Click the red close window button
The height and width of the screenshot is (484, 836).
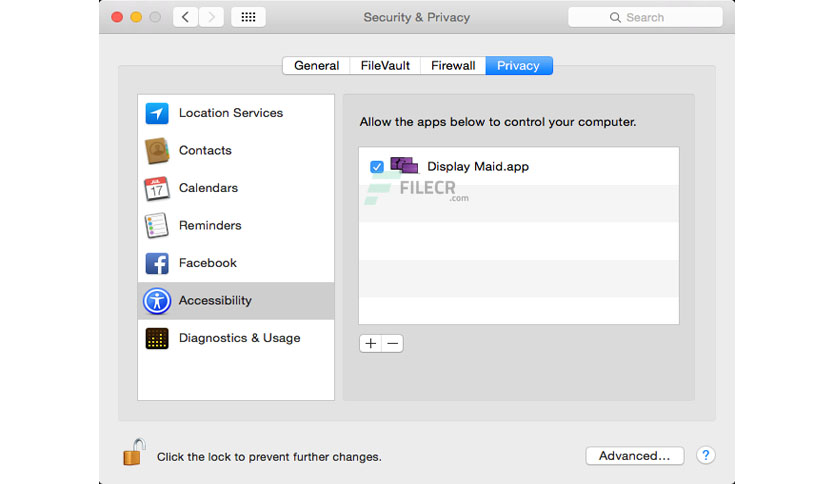[x=117, y=17]
